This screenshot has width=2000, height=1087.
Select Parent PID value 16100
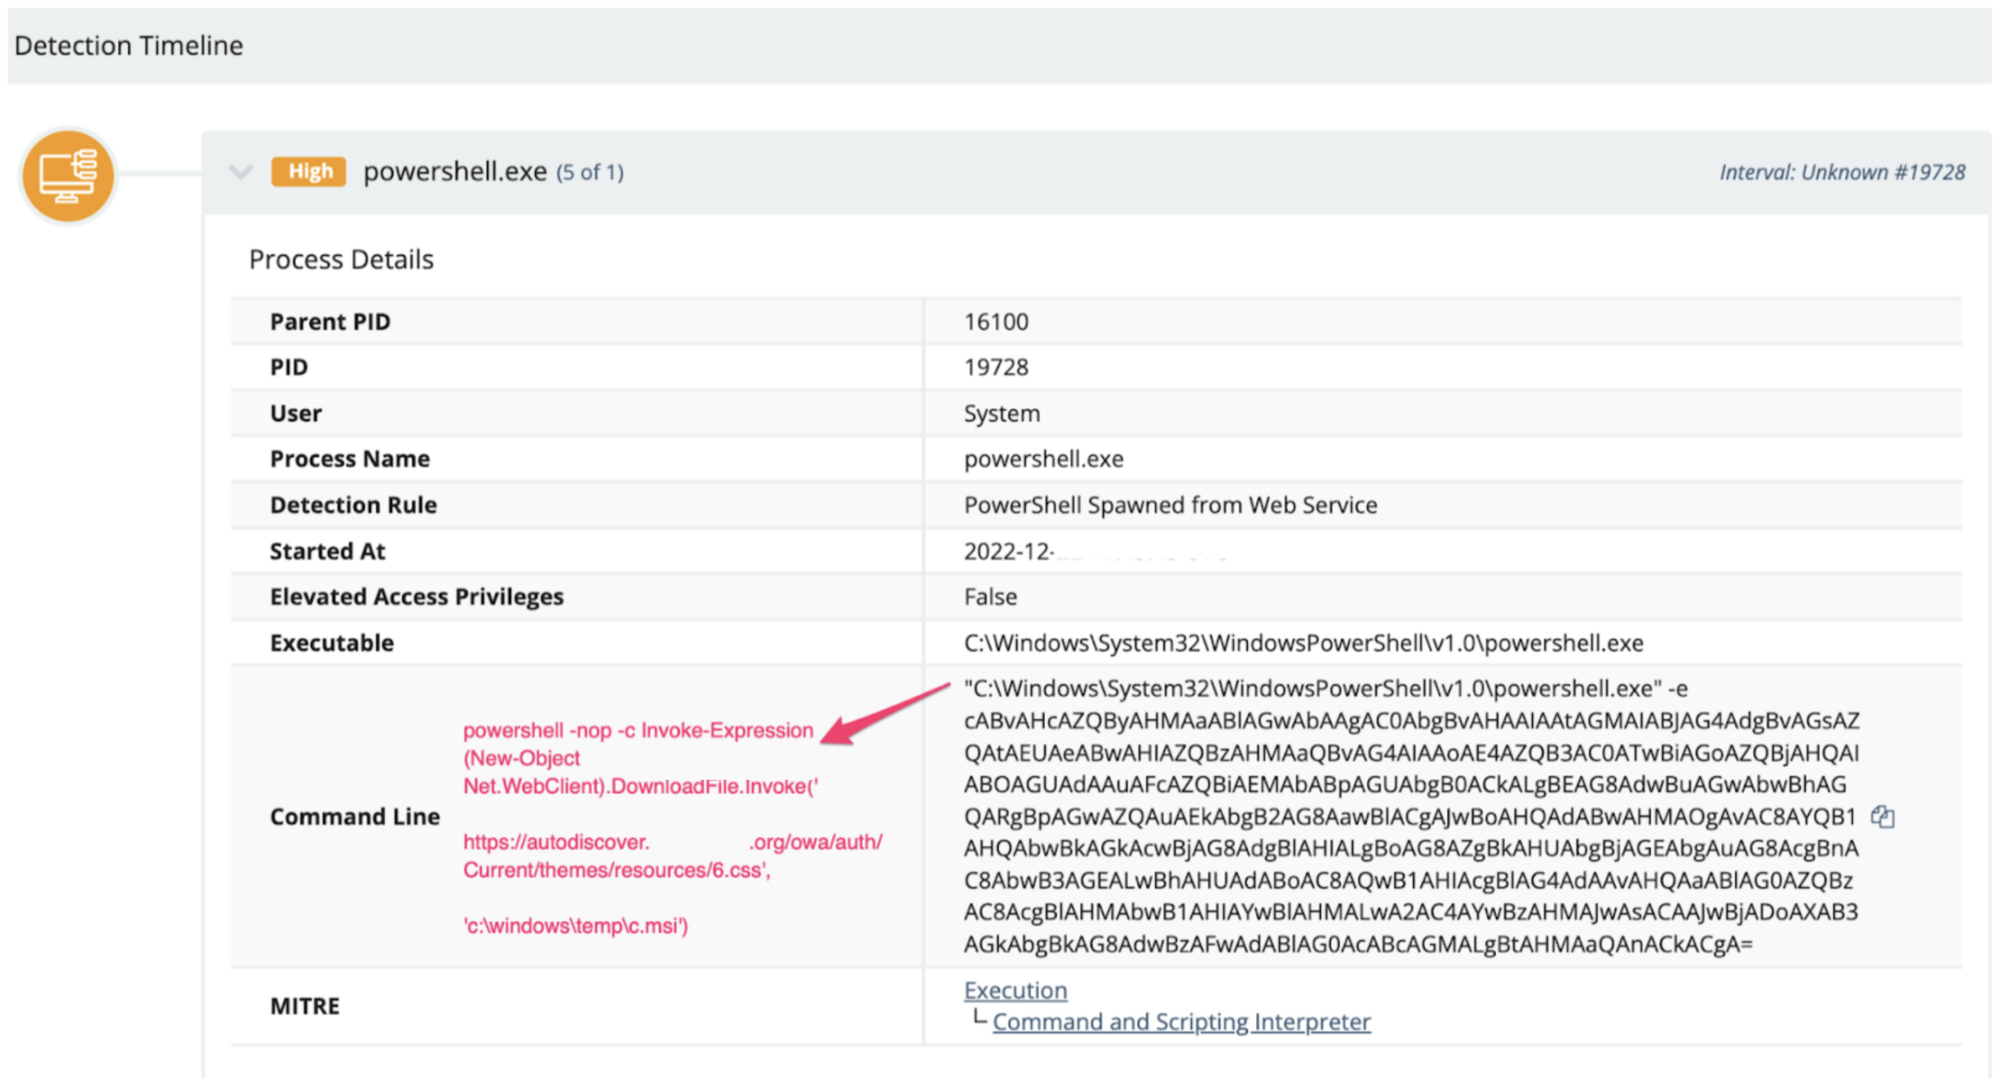coord(996,322)
